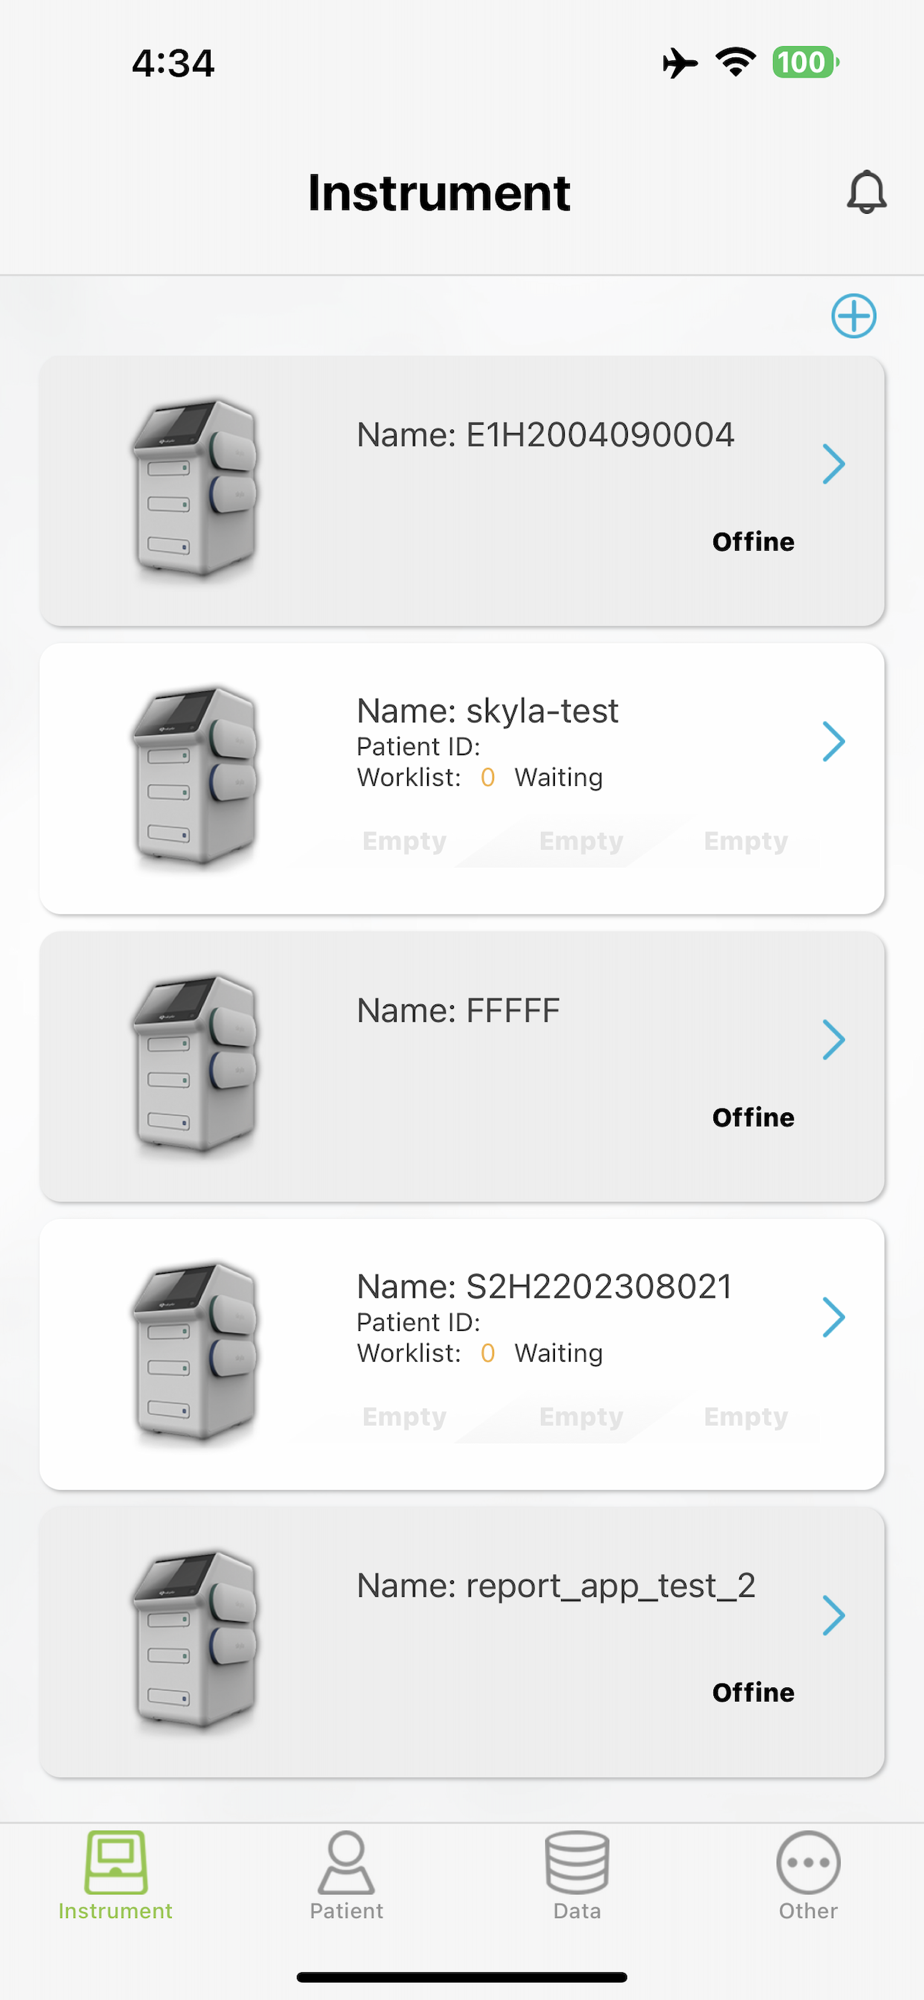Screen dimensions: 924x2000
Task: Open the Patient tab
Action: (346, 1877)
